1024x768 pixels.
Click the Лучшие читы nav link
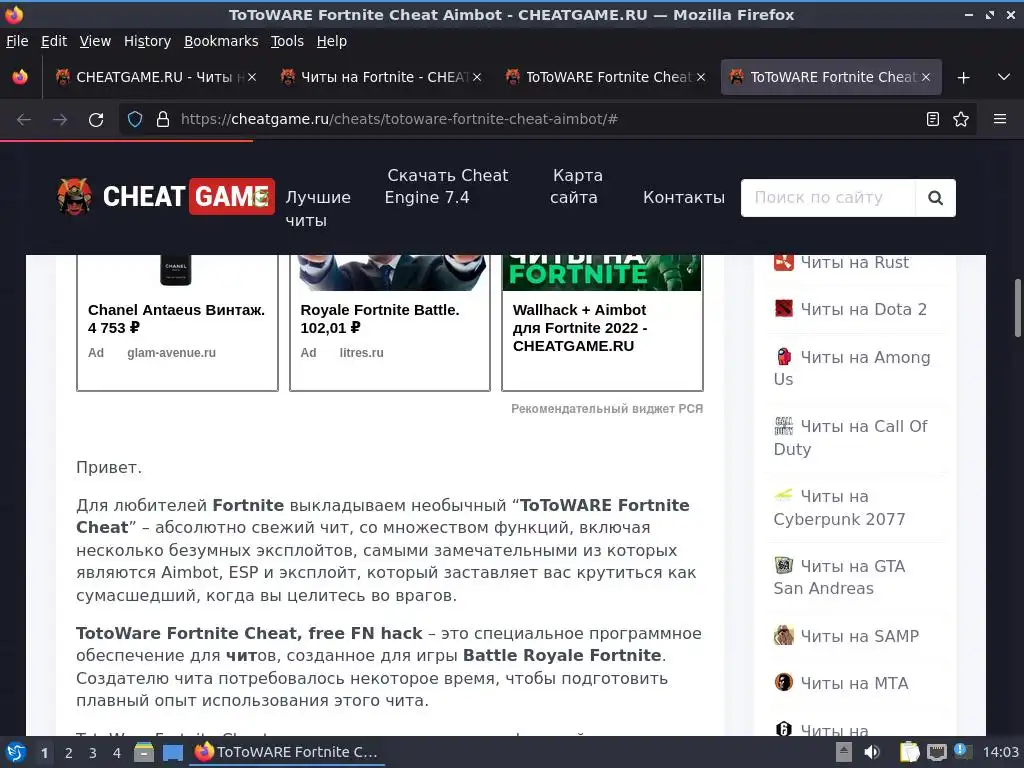[x=318, y=208]
